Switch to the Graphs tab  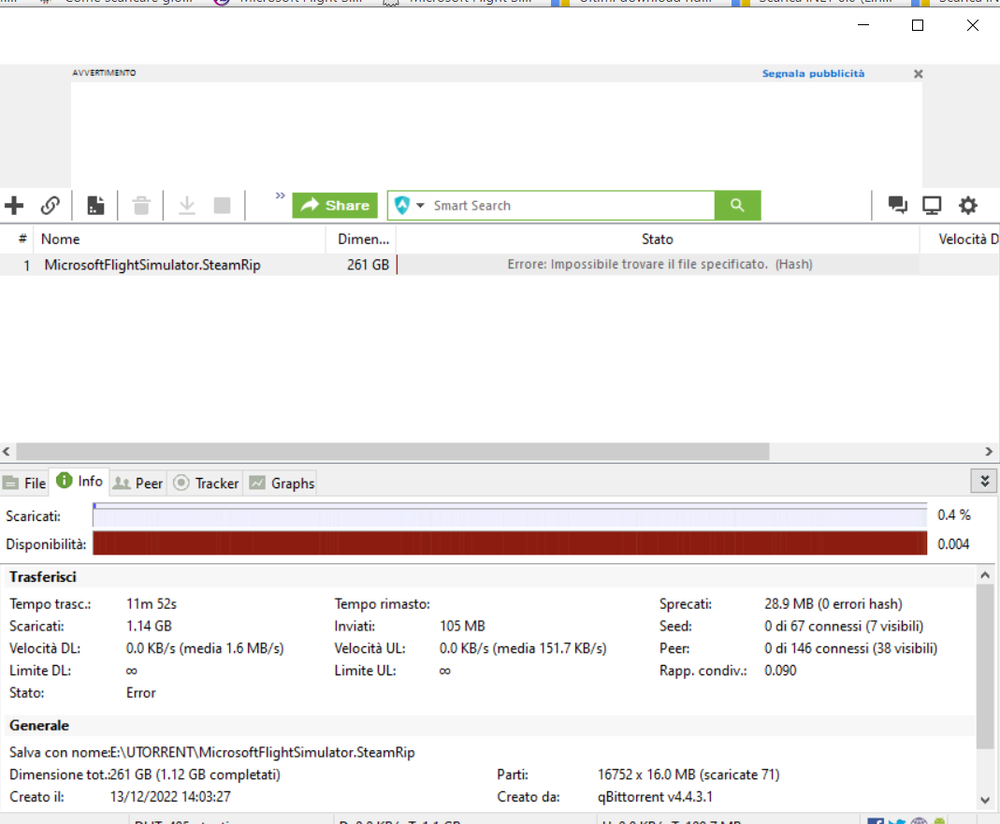click(281, 483)
